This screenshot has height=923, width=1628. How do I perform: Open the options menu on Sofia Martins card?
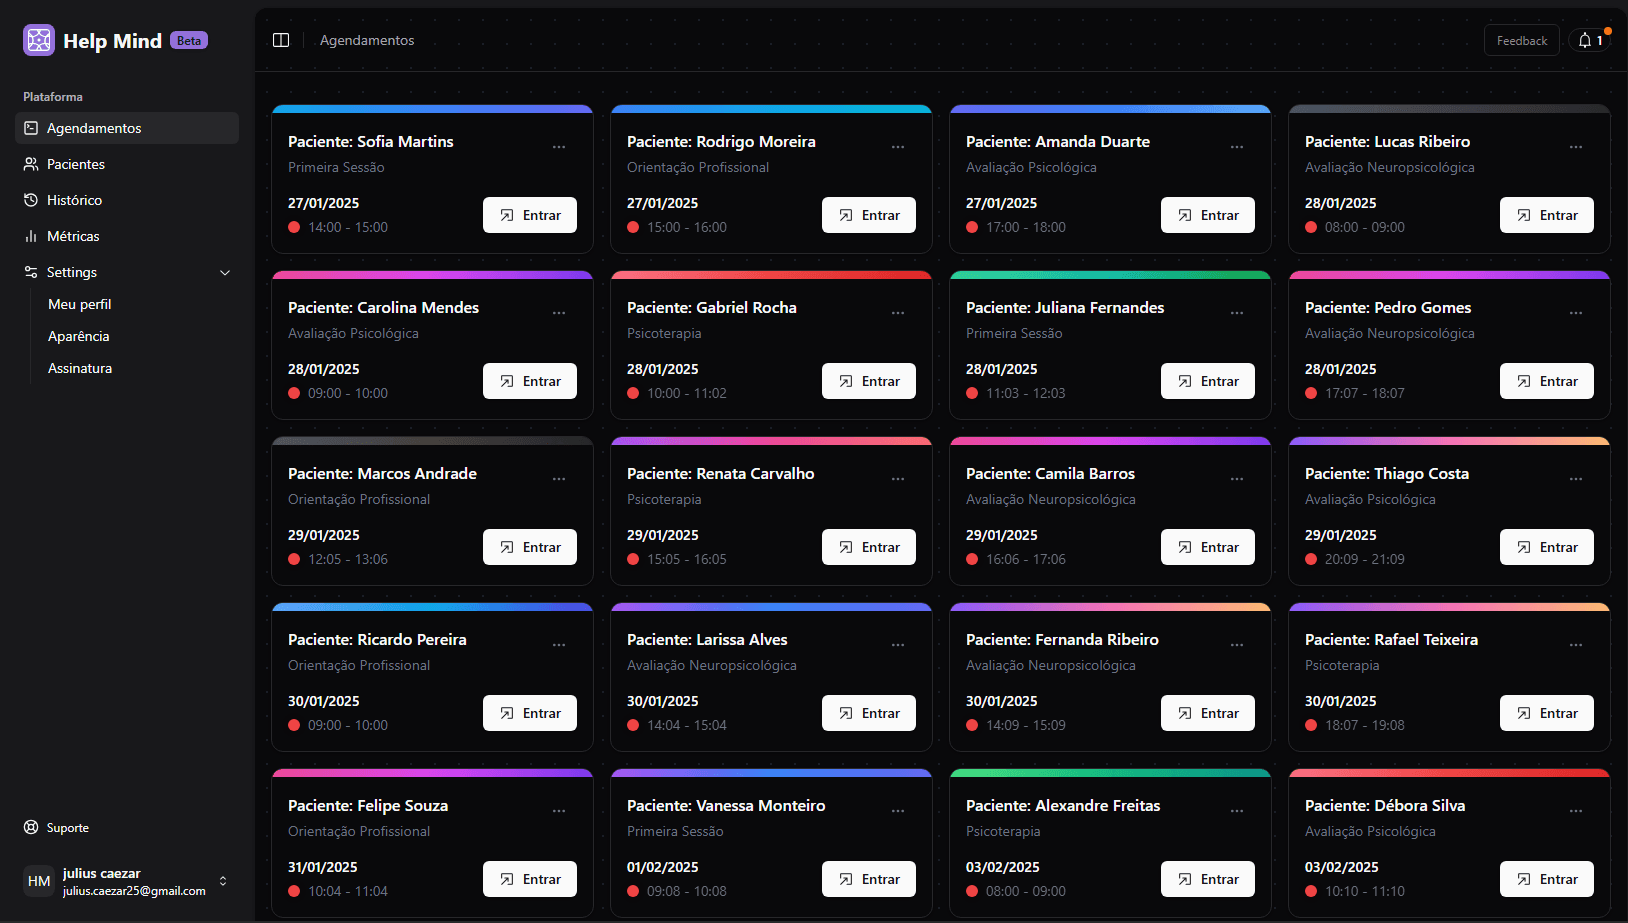tap(559, 146)
